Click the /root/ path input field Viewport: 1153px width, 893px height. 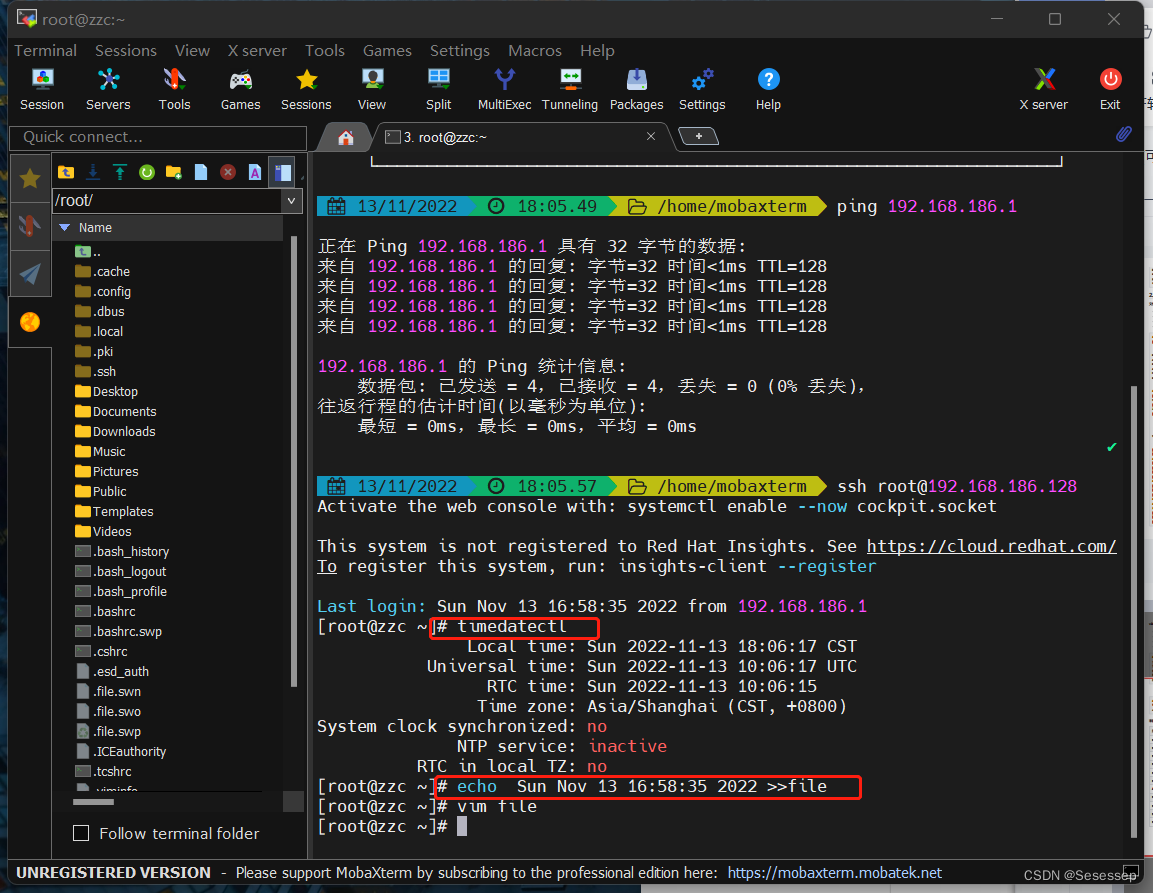pos(168,200)
